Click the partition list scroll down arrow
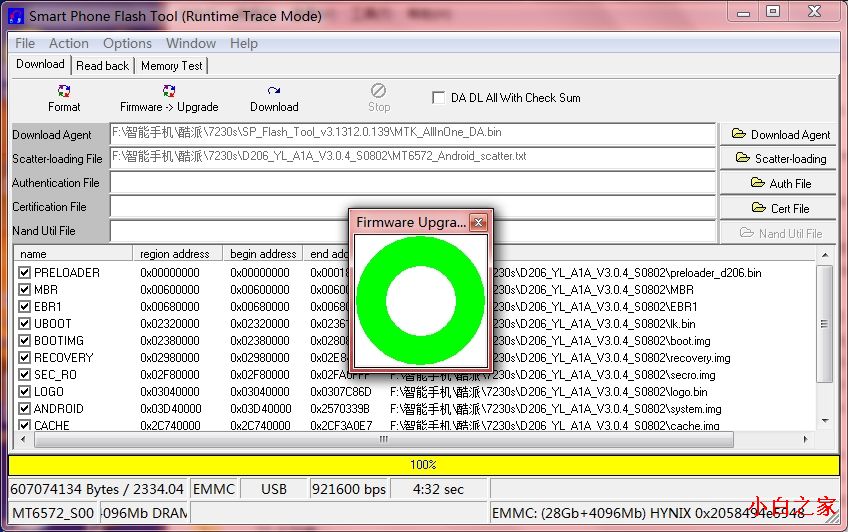 (825, 421)
